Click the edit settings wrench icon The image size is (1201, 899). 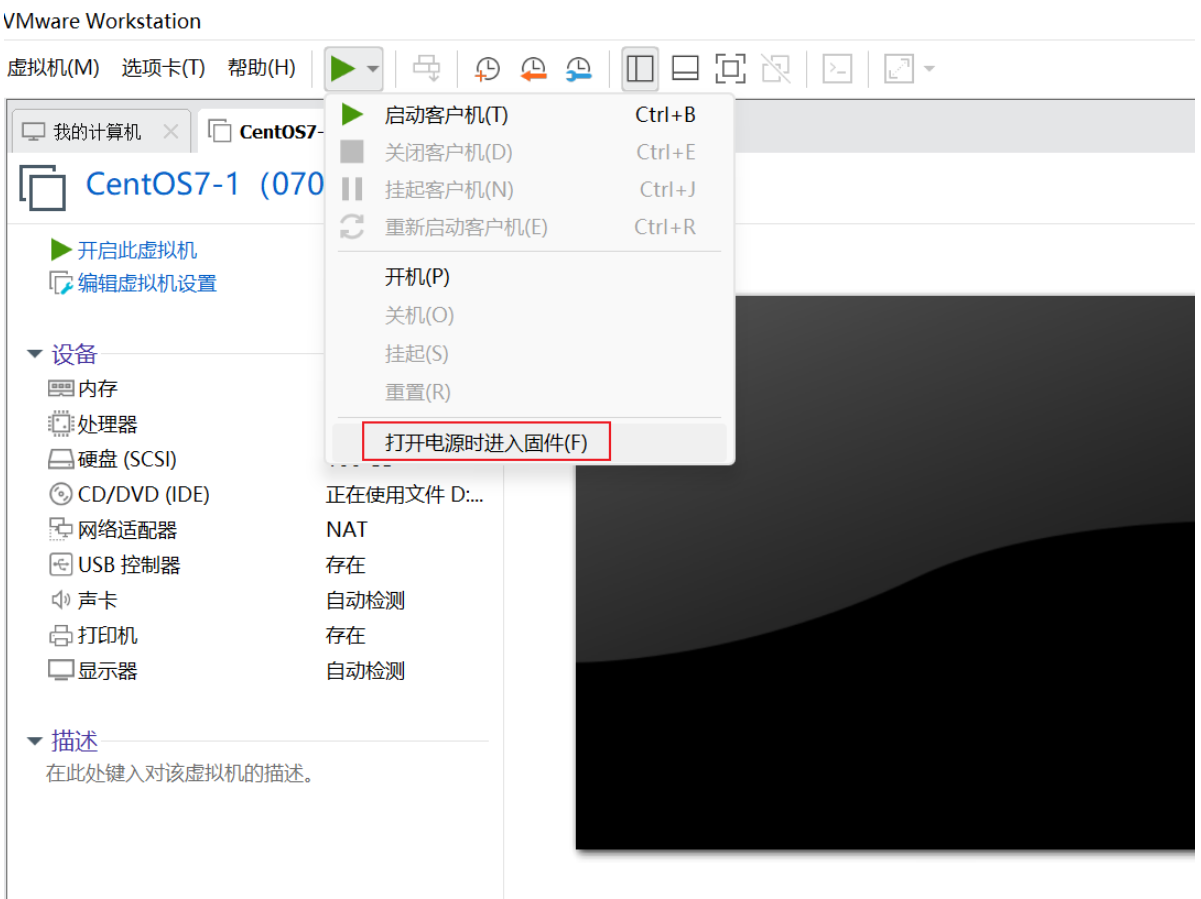[x=61, y=284]
